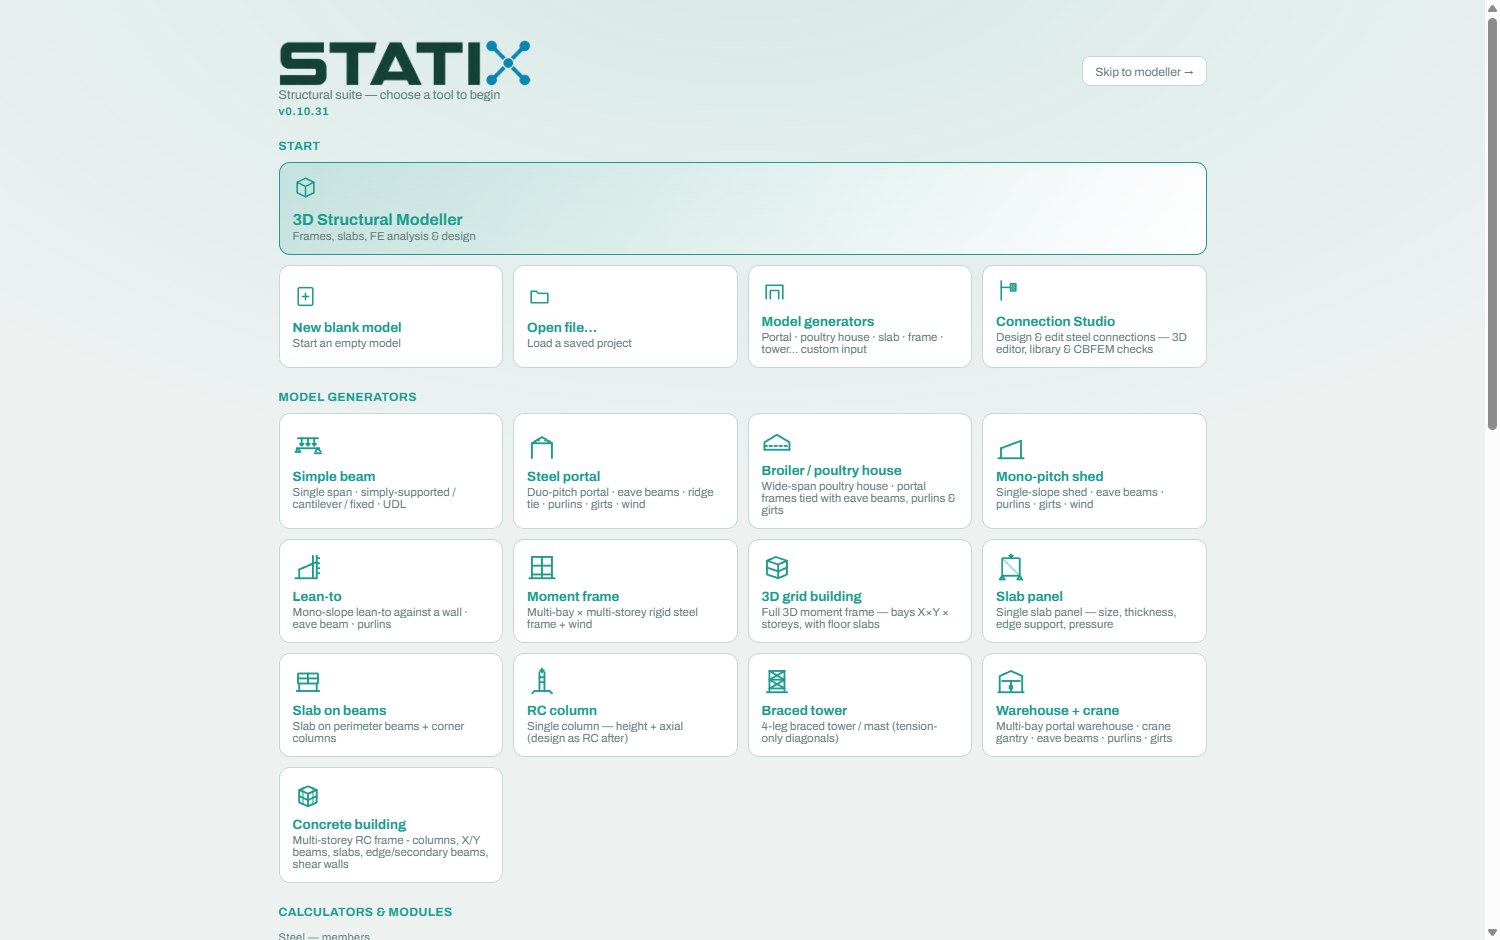Open the Concrete building generator title

[x=349, y=824]
